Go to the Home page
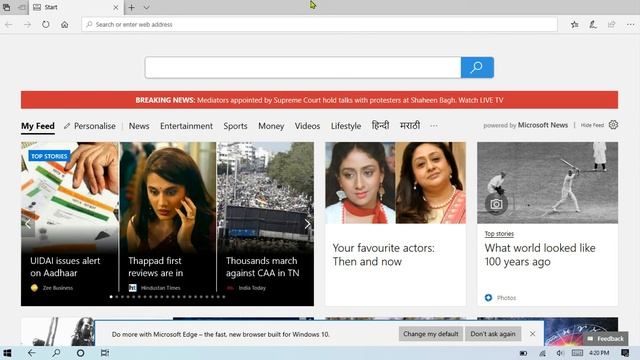 pyautogui.click(x=64, y=24)
